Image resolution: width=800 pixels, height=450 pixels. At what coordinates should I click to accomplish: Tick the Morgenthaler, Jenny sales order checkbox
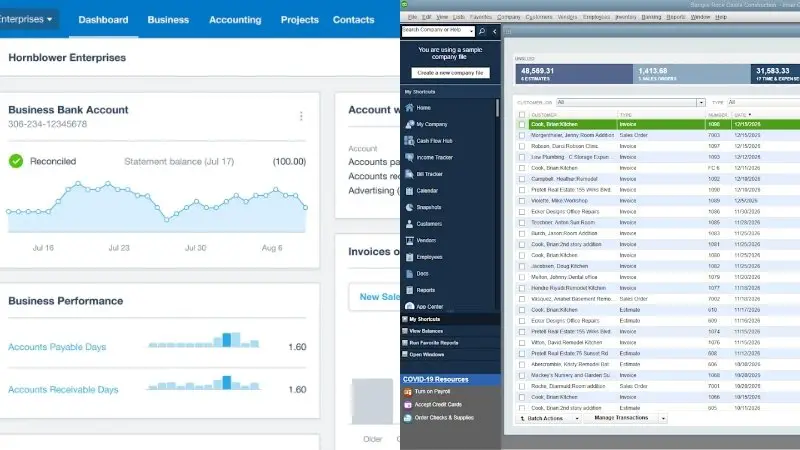click(x=522, y=135)
